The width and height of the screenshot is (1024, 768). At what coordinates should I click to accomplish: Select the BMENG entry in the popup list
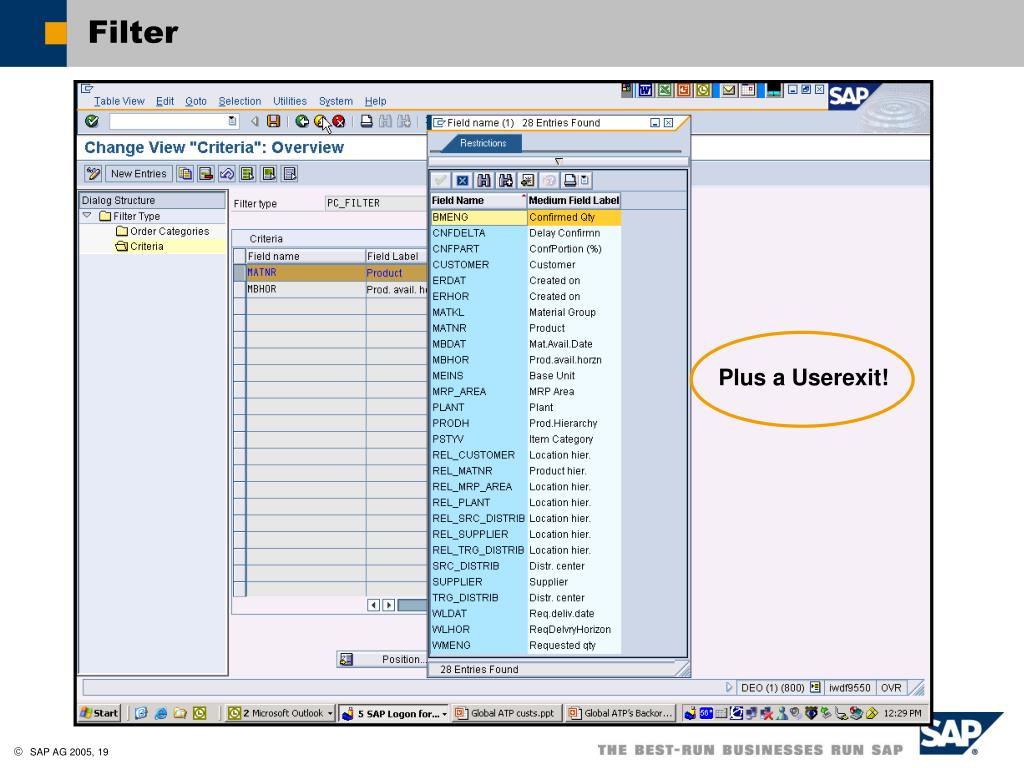click(526, 217)
